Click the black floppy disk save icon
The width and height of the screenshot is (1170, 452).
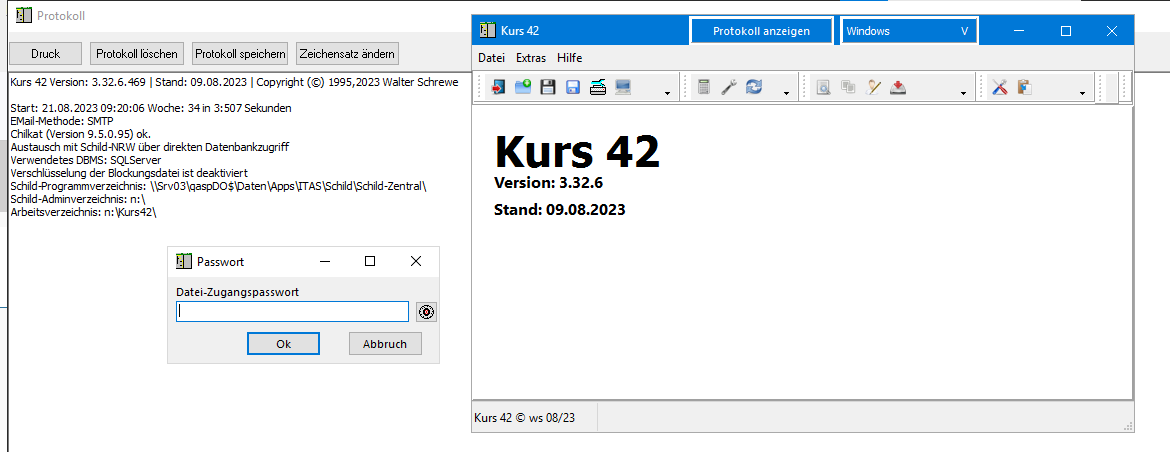(548, 88)
